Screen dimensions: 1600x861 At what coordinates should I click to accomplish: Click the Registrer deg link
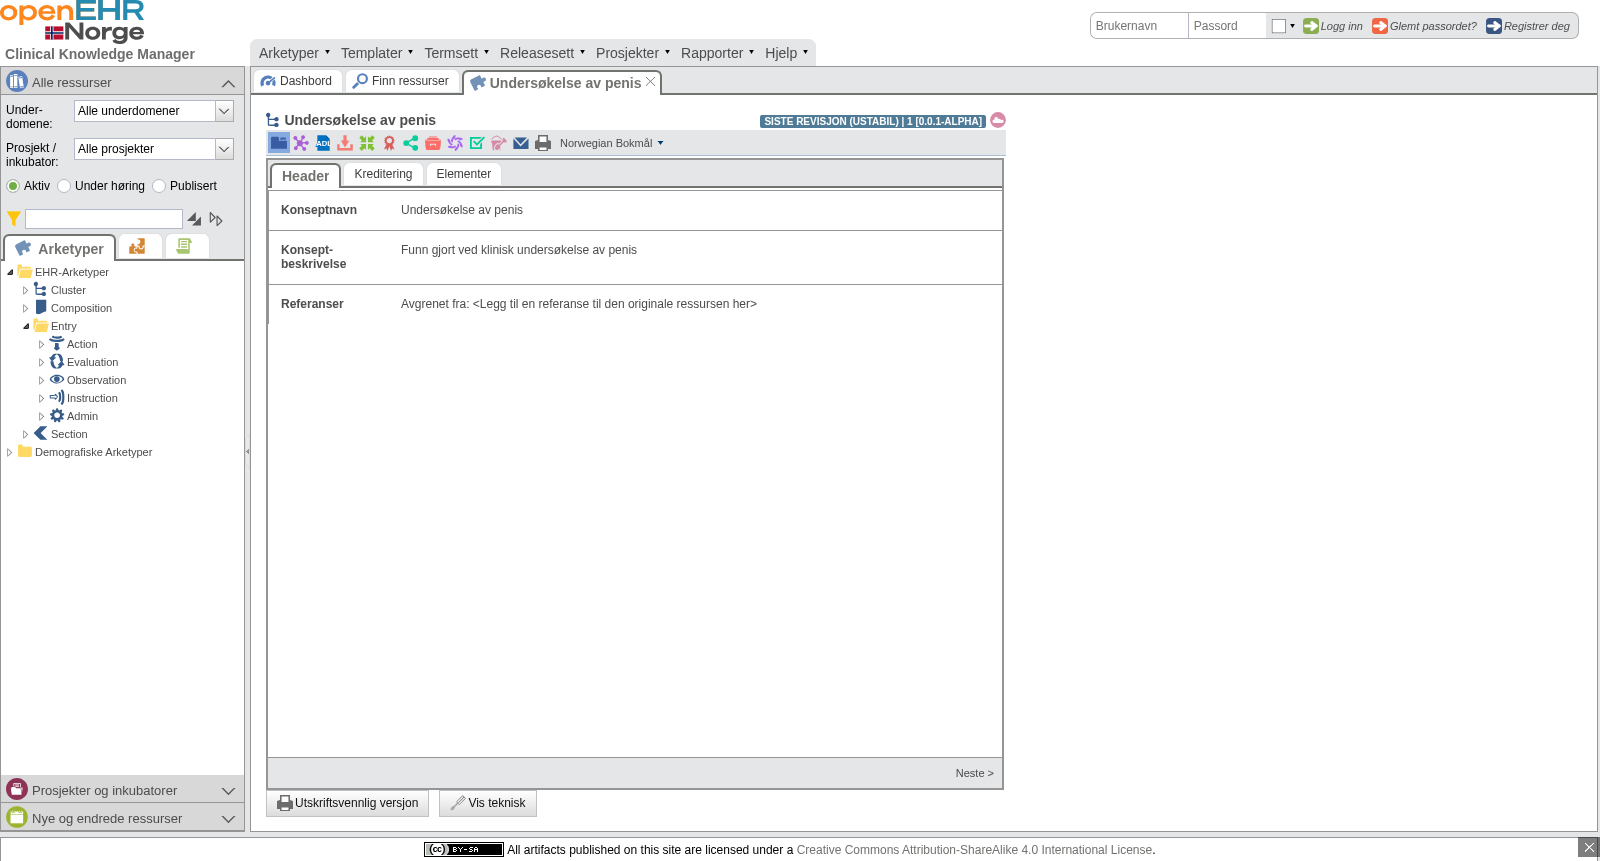pos(1528,26)
